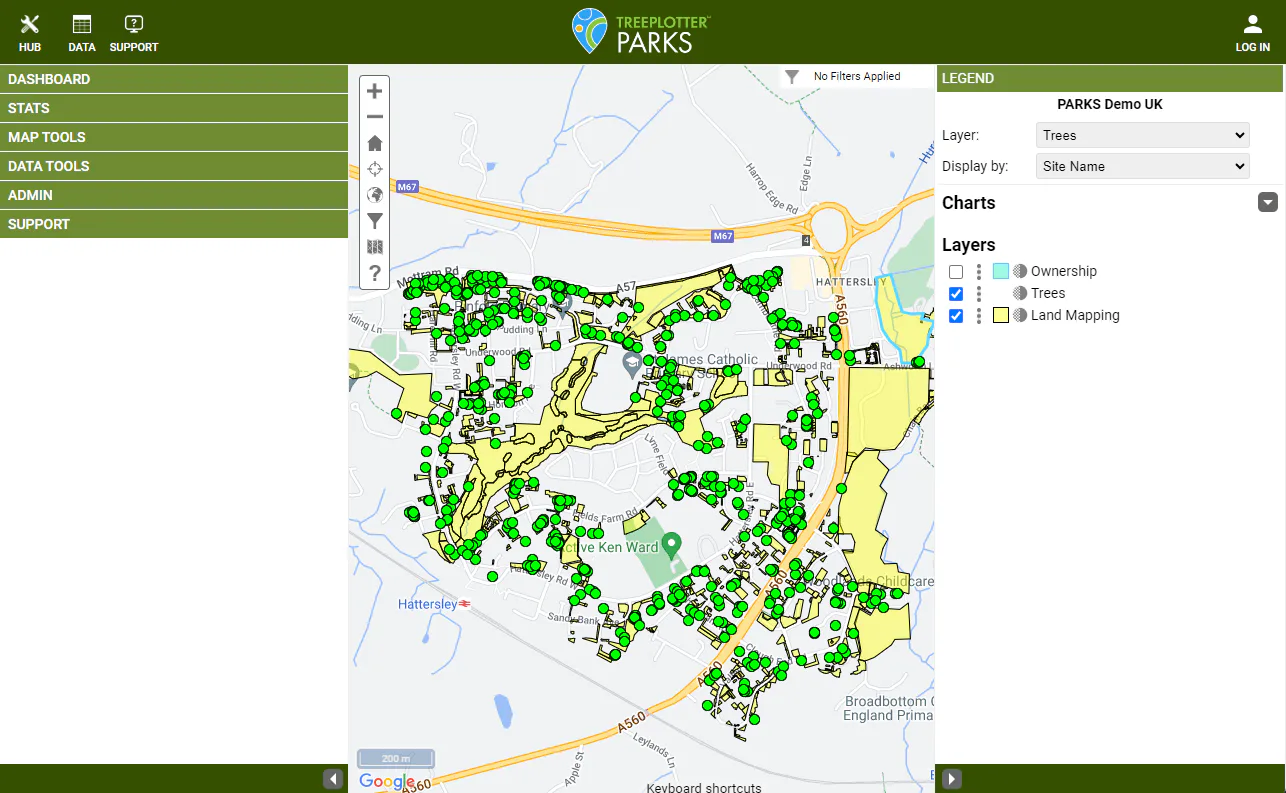This screenshot has width=1286, height=793.
Task: Open the Layer dropdown showing Trees
Action: [1142, 134]
